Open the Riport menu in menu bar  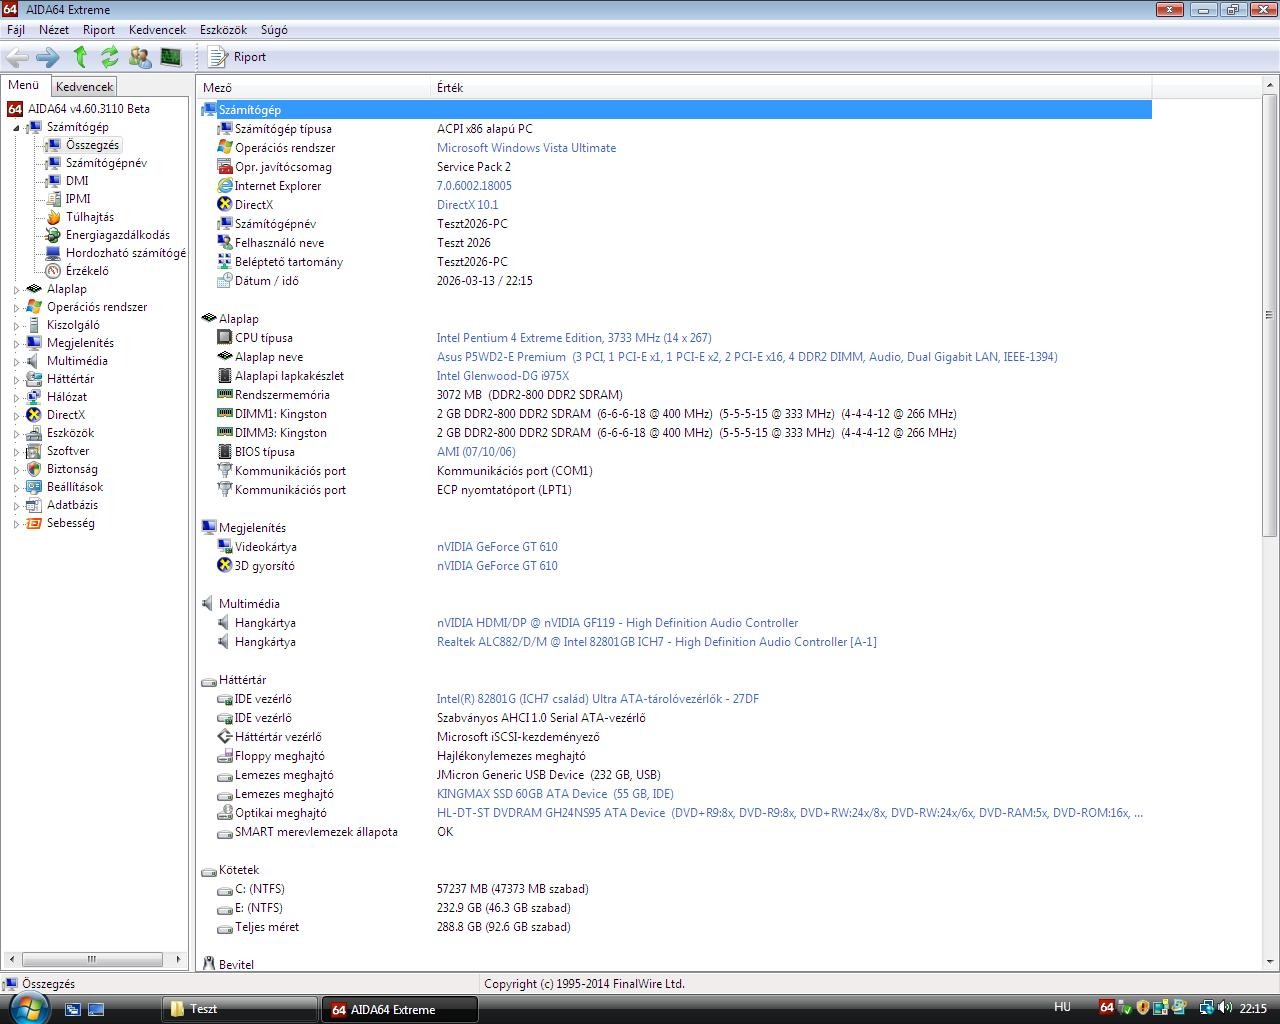tap(99, 30)
